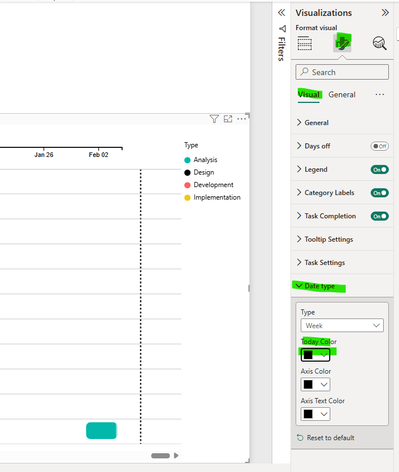Viewport: 399px width, 472px height.
Task: Click the Analysis legend label
Action: pyautogui.click(x=205, y=160)
